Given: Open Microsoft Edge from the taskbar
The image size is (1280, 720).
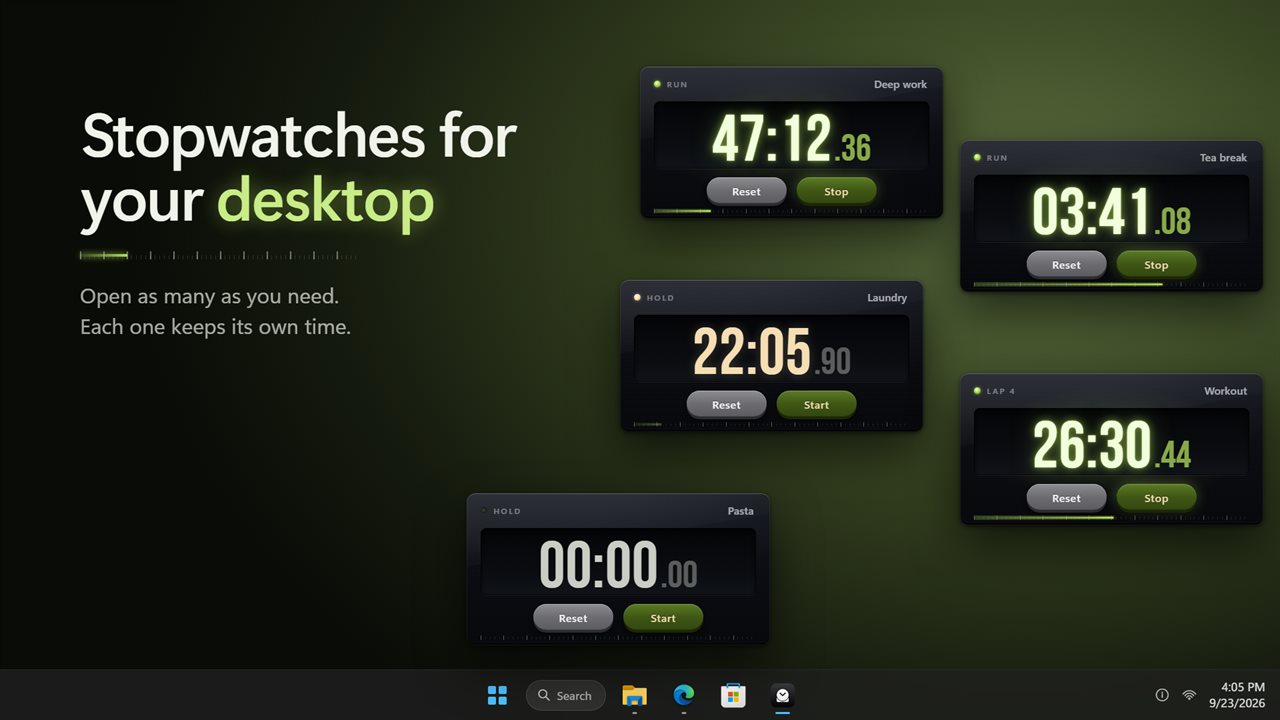Looking at the screenshot, I should (684, 695).
